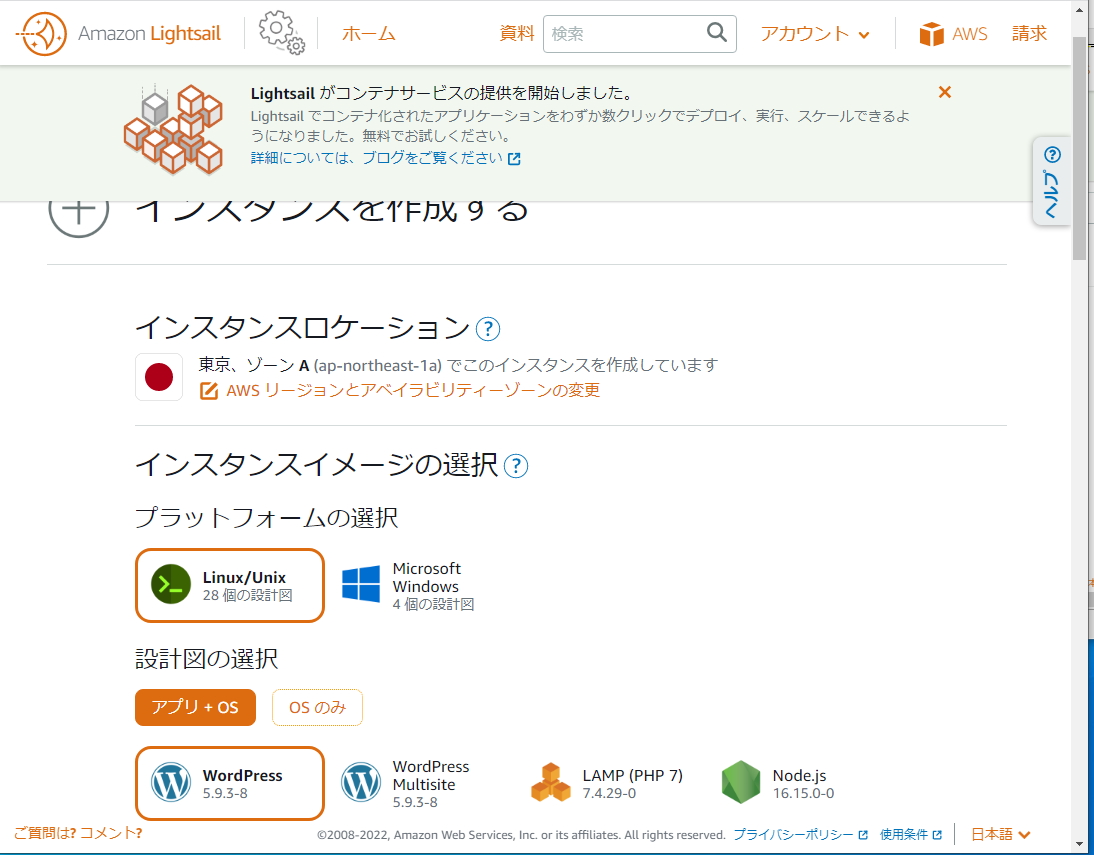The height and width of the screenshot is (855, 1094).
Task: Click the Amazon Lightsail logo
Action: [x=119, y=34]
